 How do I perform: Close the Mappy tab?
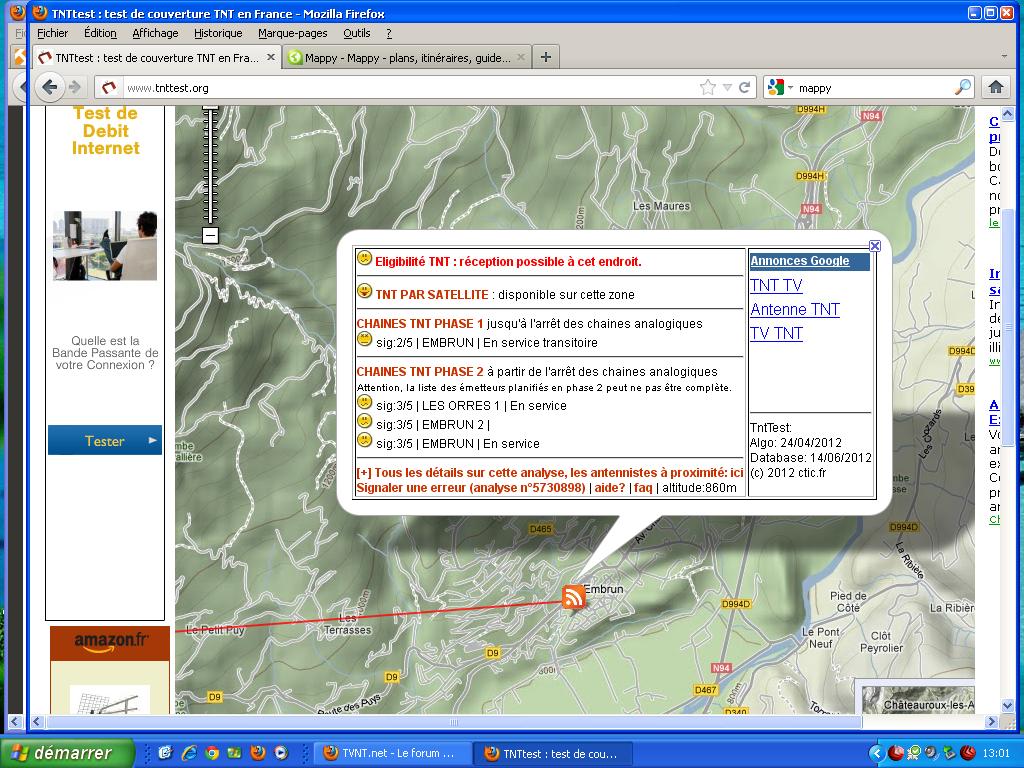pyautogui.click(x=520, y=57)
